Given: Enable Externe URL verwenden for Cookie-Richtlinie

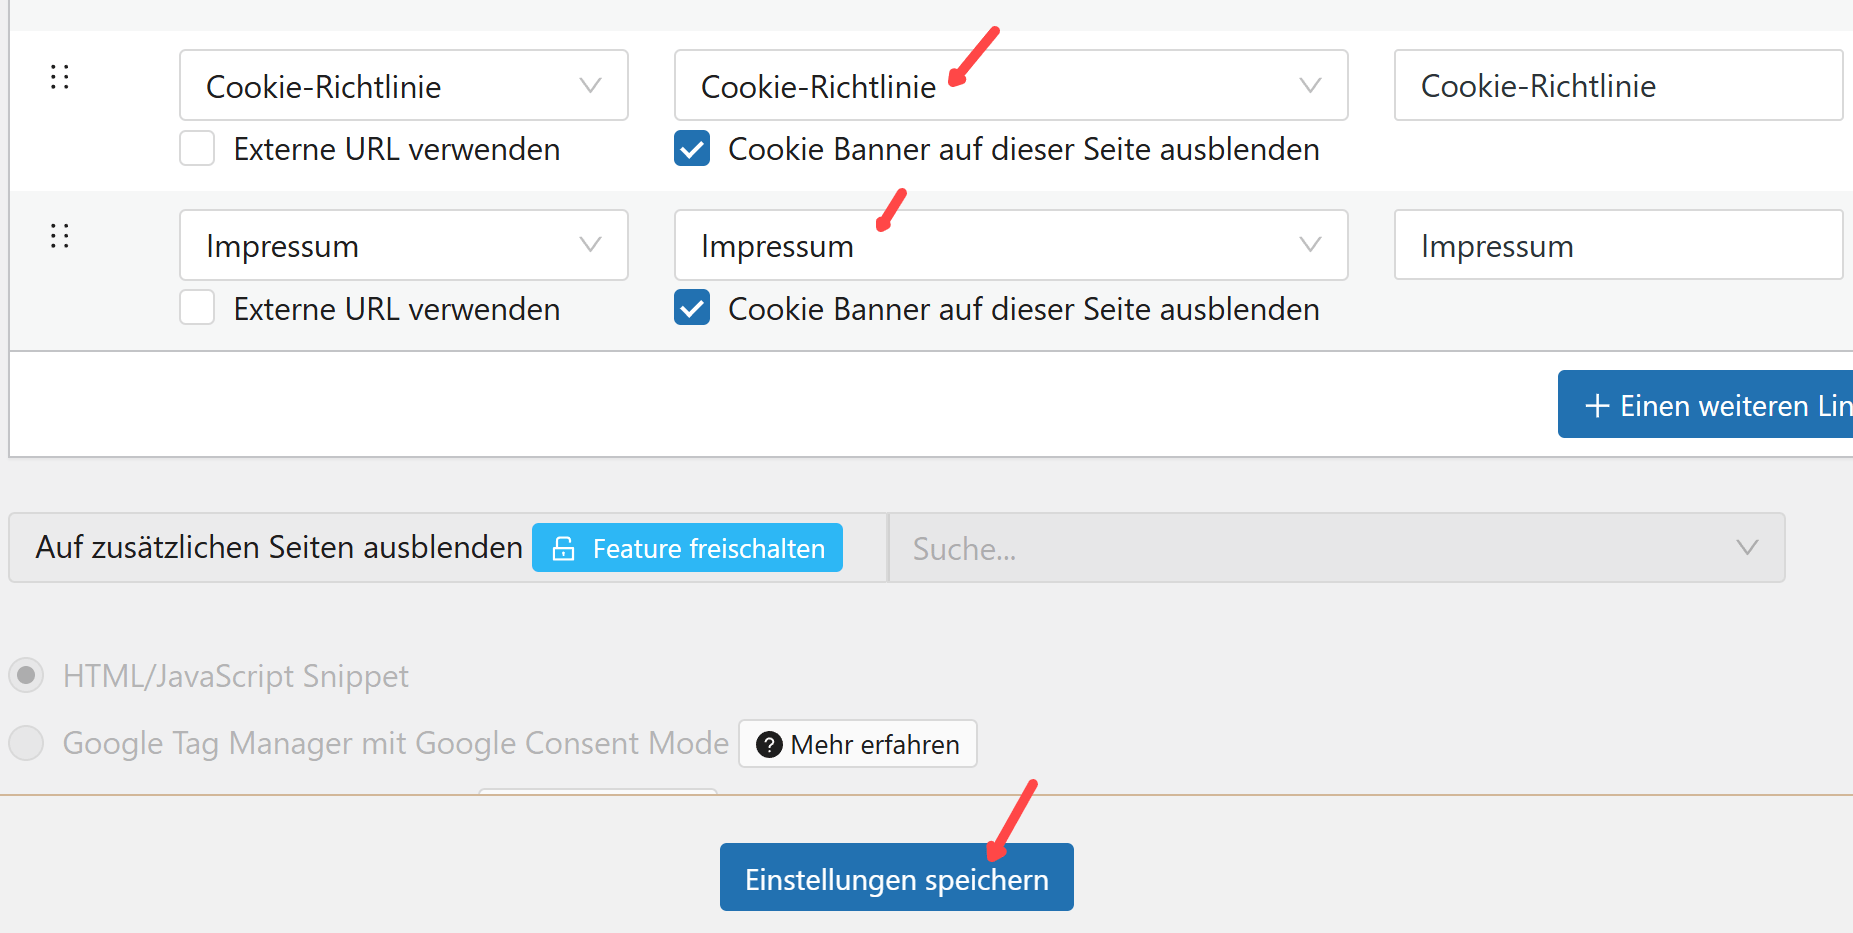Looking at the screenshot, I should (x=197, y=149).
